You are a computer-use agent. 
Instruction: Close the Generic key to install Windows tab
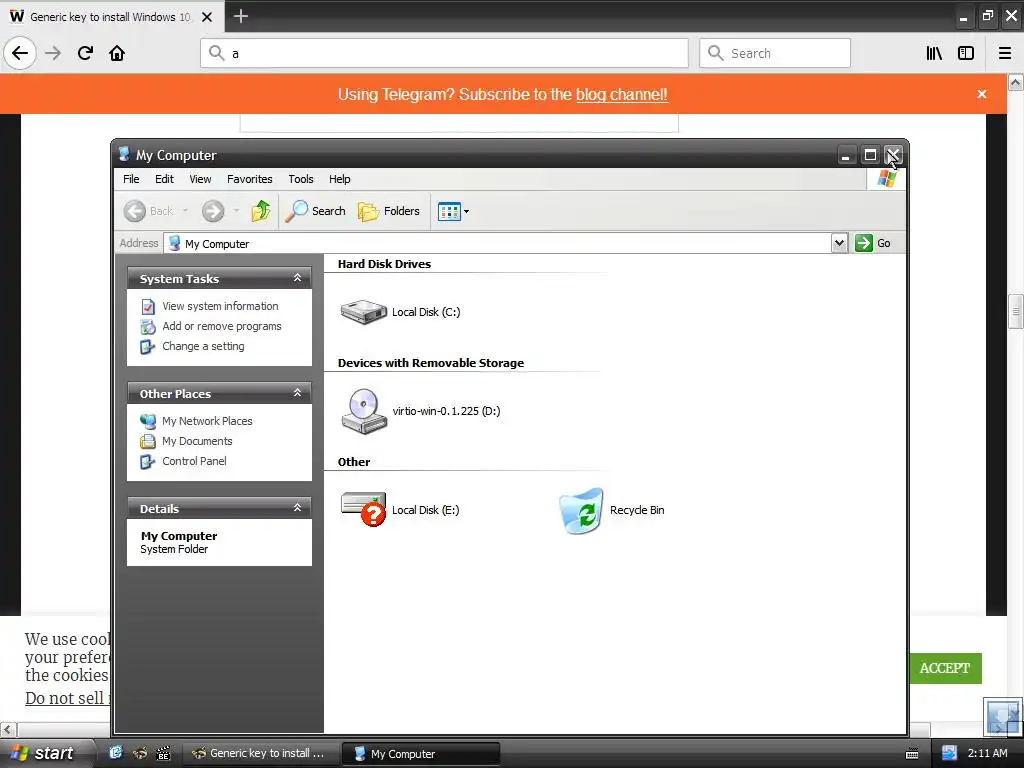pos(207,17)
